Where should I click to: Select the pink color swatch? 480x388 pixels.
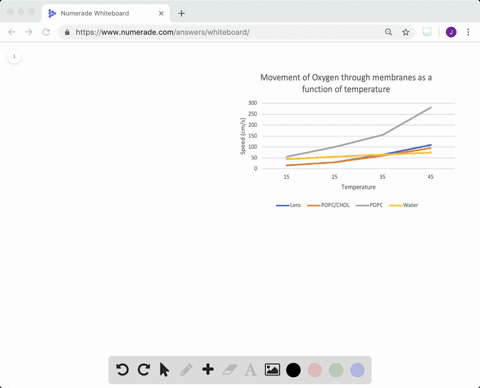tap(315, 370)
